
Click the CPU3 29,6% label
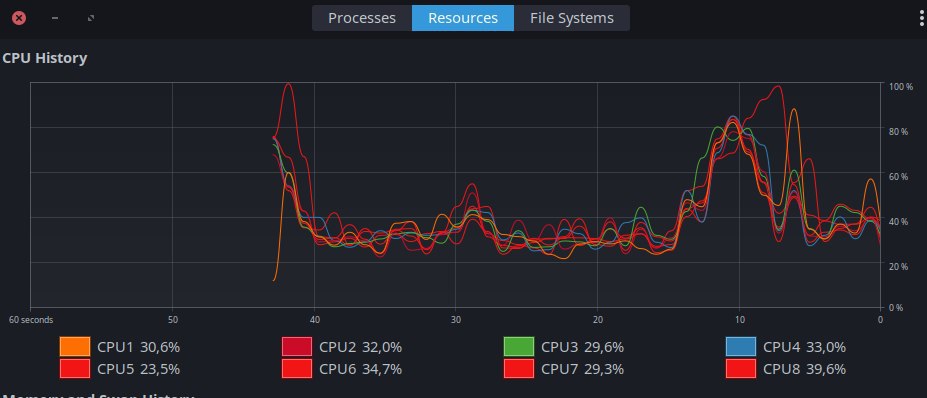[x=582, y=347]
